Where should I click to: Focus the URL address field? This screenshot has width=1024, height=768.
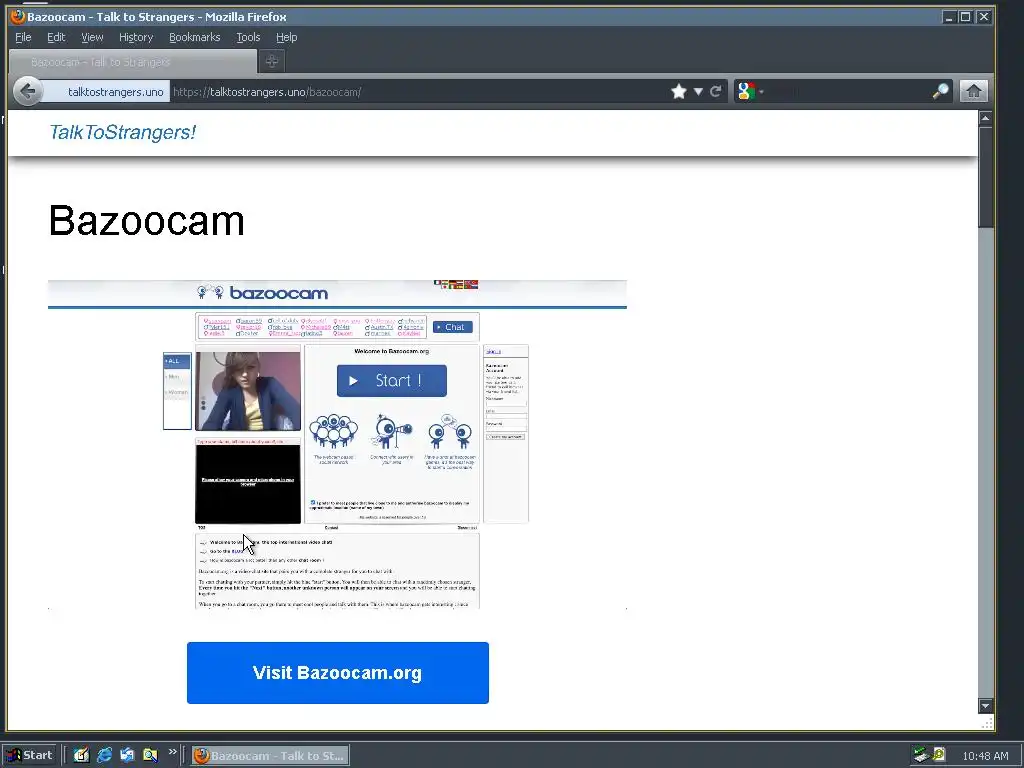(418, 91)
